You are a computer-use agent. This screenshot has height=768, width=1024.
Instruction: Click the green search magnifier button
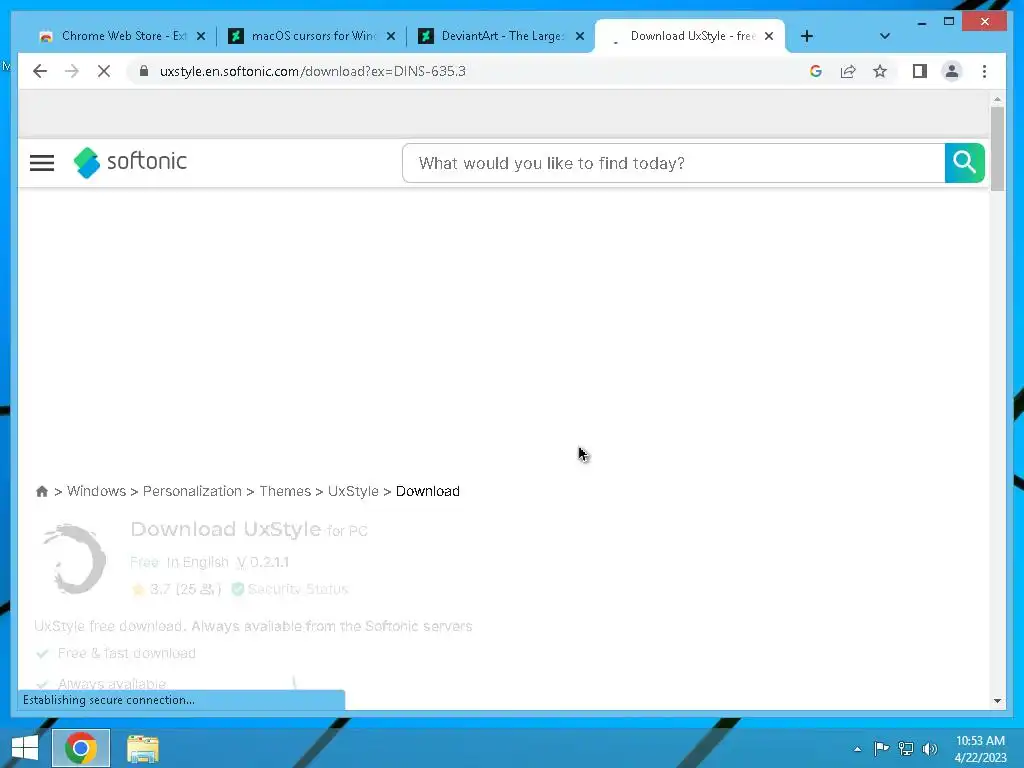(x=964, y=163)
